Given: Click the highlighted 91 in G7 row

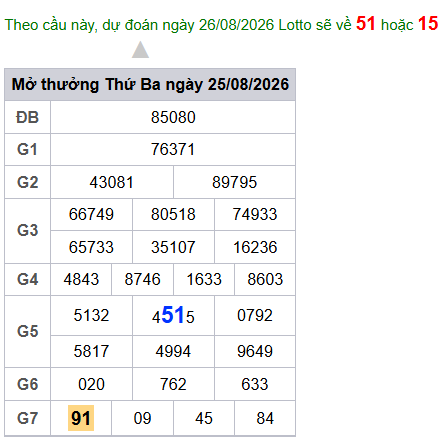Looking at the screenshot, I should click(81, 418).
